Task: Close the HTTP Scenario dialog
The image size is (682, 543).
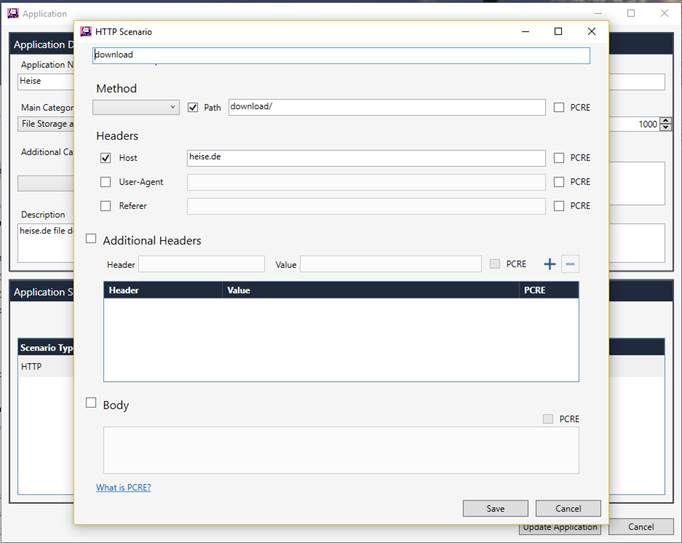Action: [x=591, y=31]
